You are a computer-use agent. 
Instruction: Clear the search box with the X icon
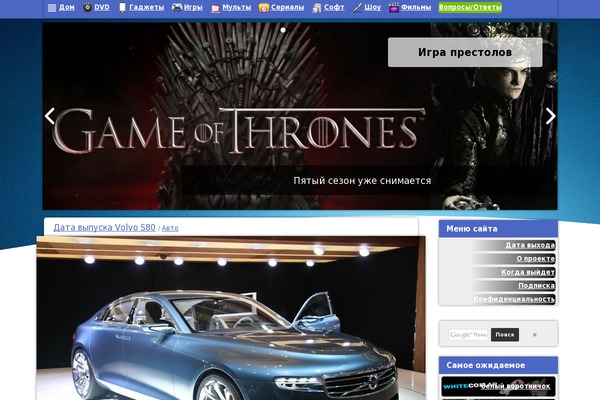click(x=535, y=335)
